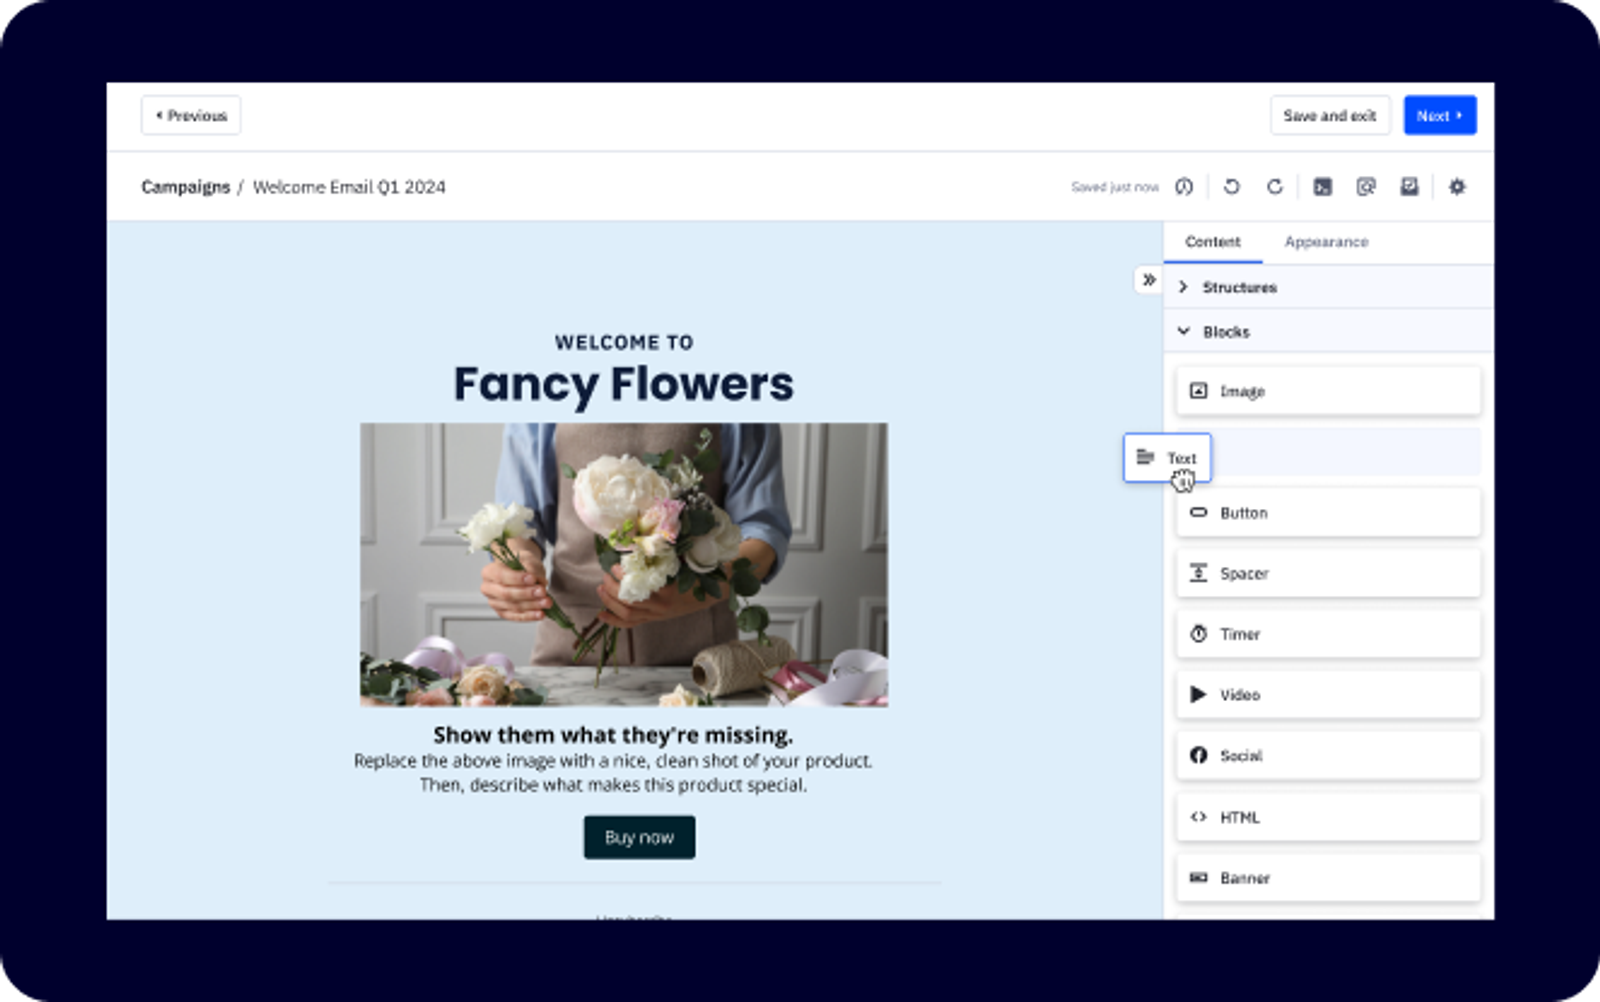Viewport: 1600px width, 1002px height.
Task: Click the Campaigns breadcrumb link
Action: pos(185,187)
